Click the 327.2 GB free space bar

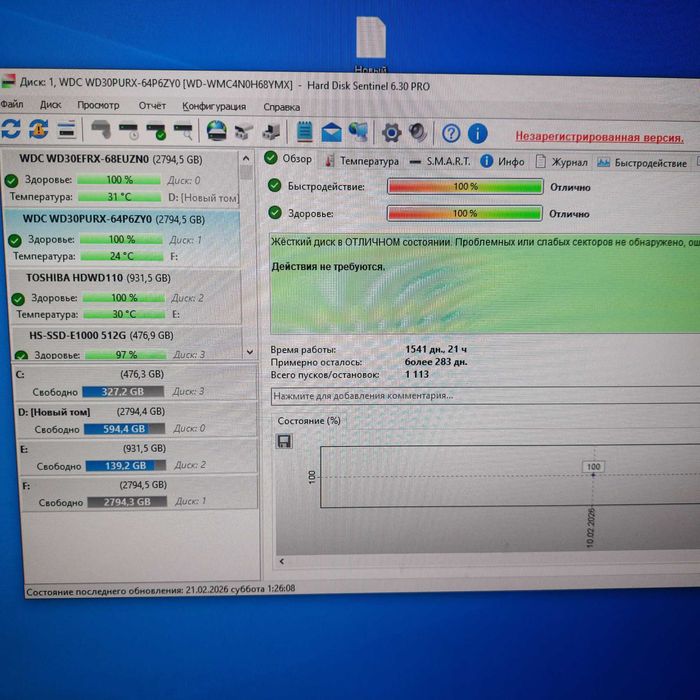123,392
